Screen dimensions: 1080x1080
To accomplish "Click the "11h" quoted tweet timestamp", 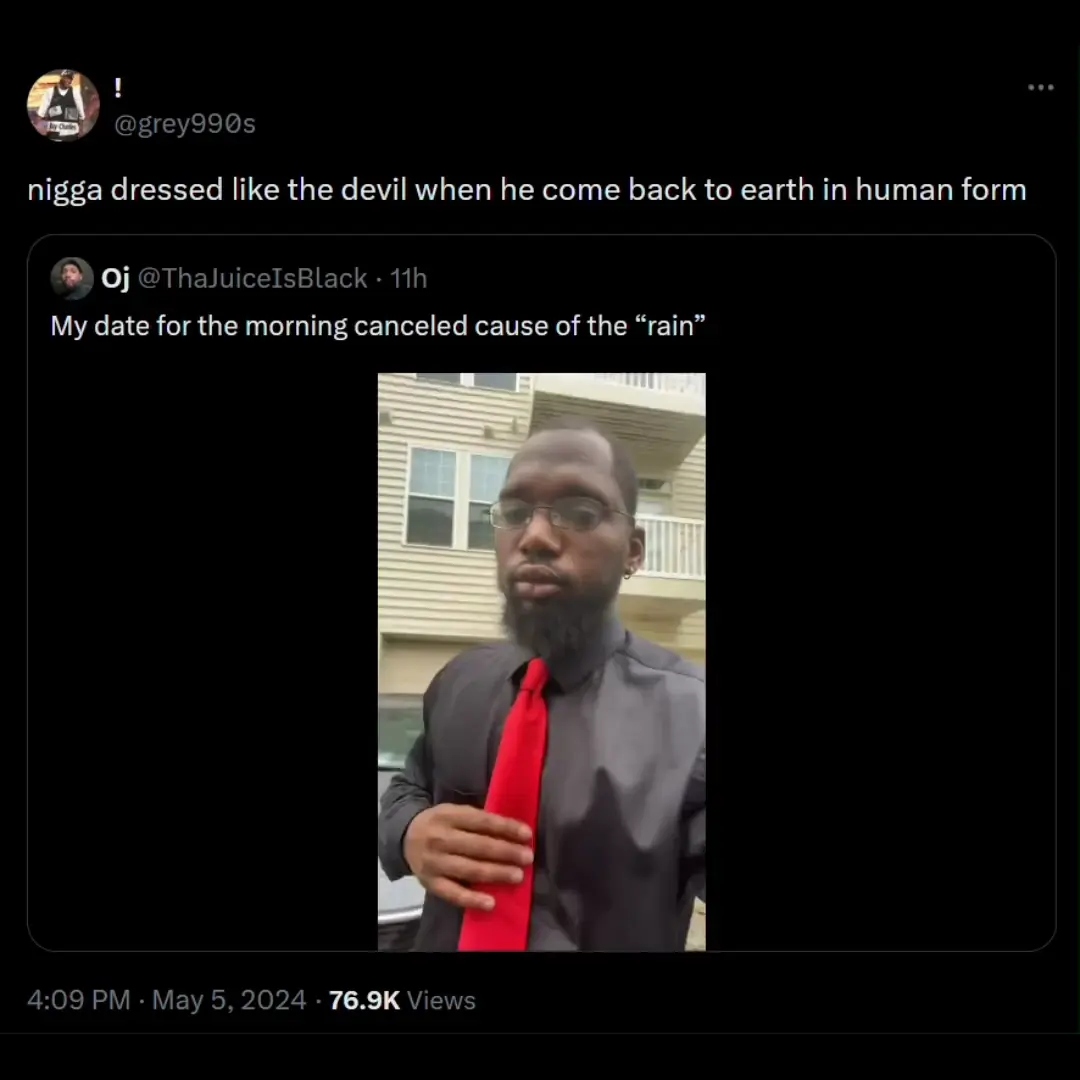I will coord(408,278).
